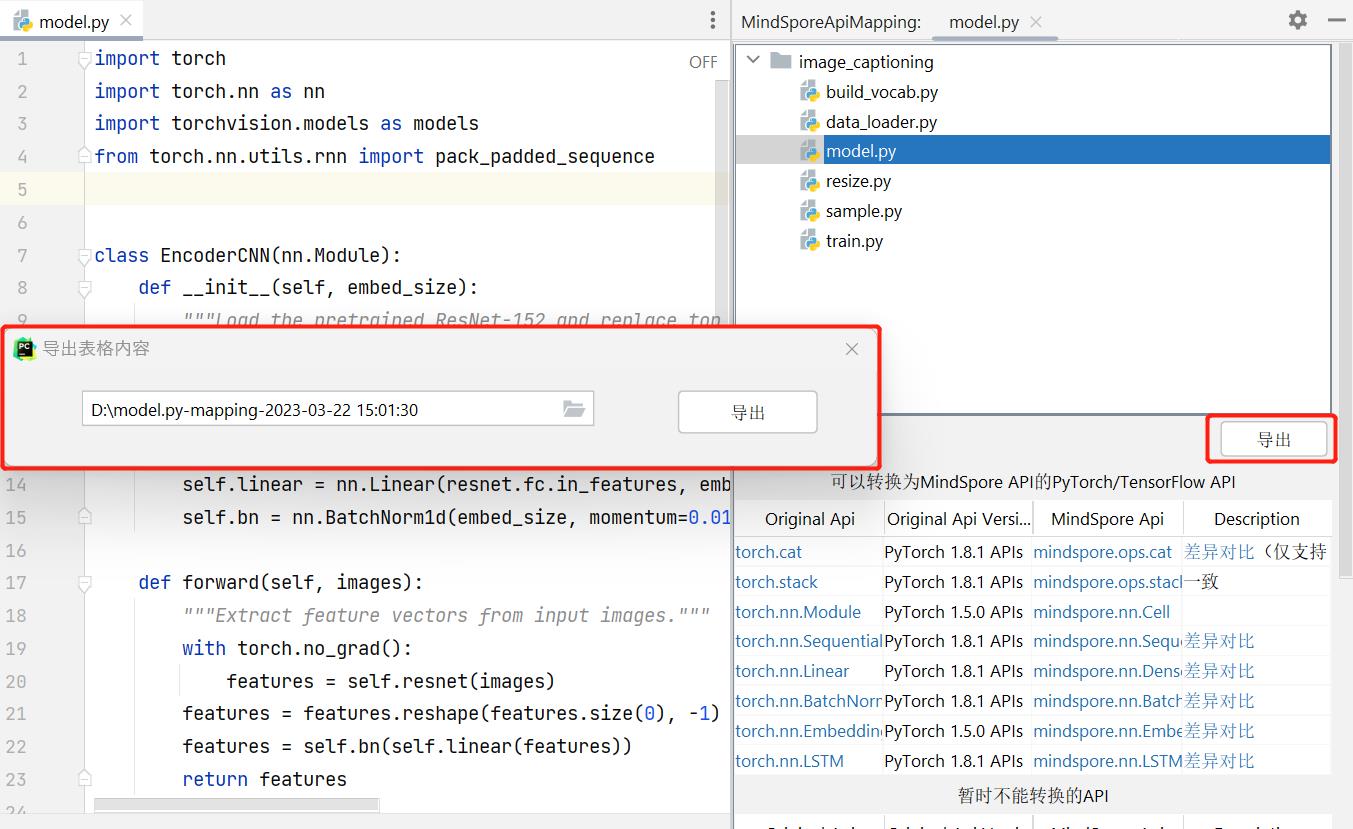Click the export button below the file tree
The width and height of the screenshot is (1353, 829).
[1274, 439]
